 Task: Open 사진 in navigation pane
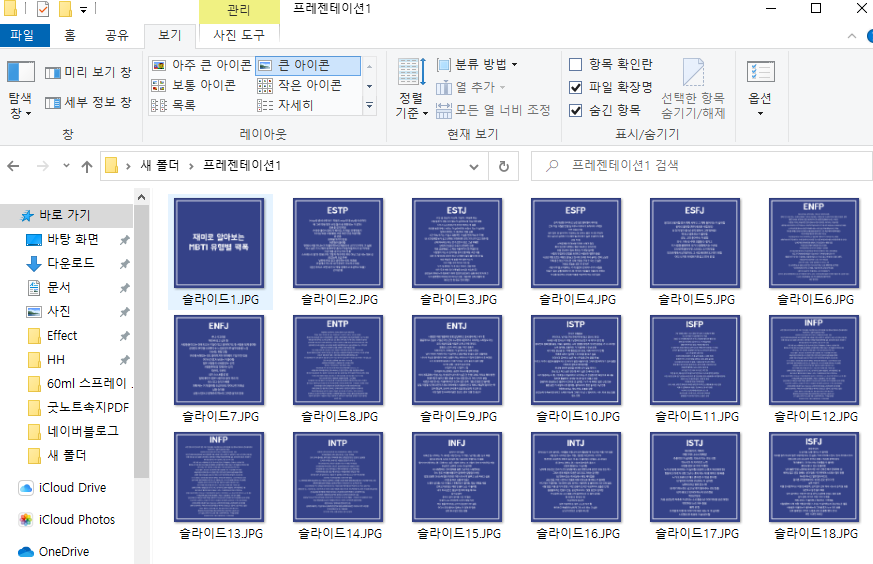pyautogui.click(x=58, y=311)
